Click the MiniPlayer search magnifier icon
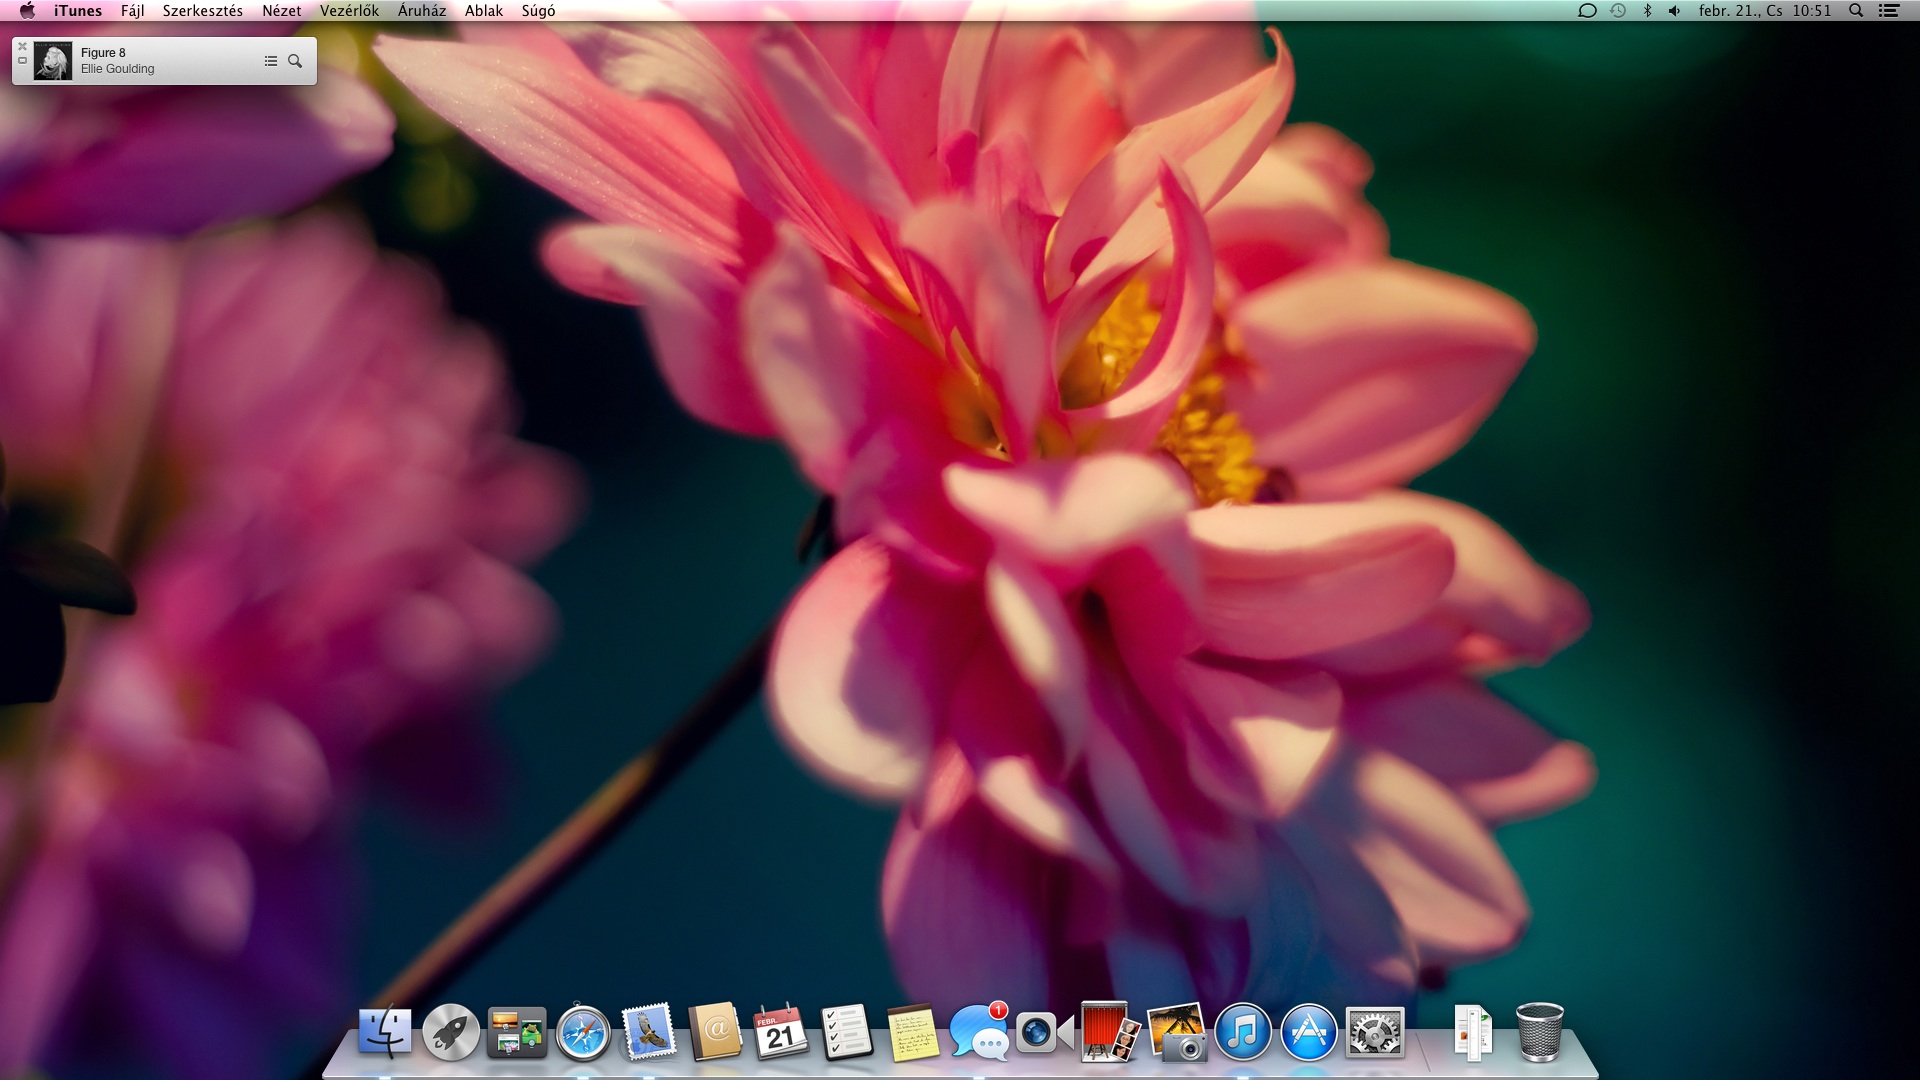 click(x=295, y=61)
